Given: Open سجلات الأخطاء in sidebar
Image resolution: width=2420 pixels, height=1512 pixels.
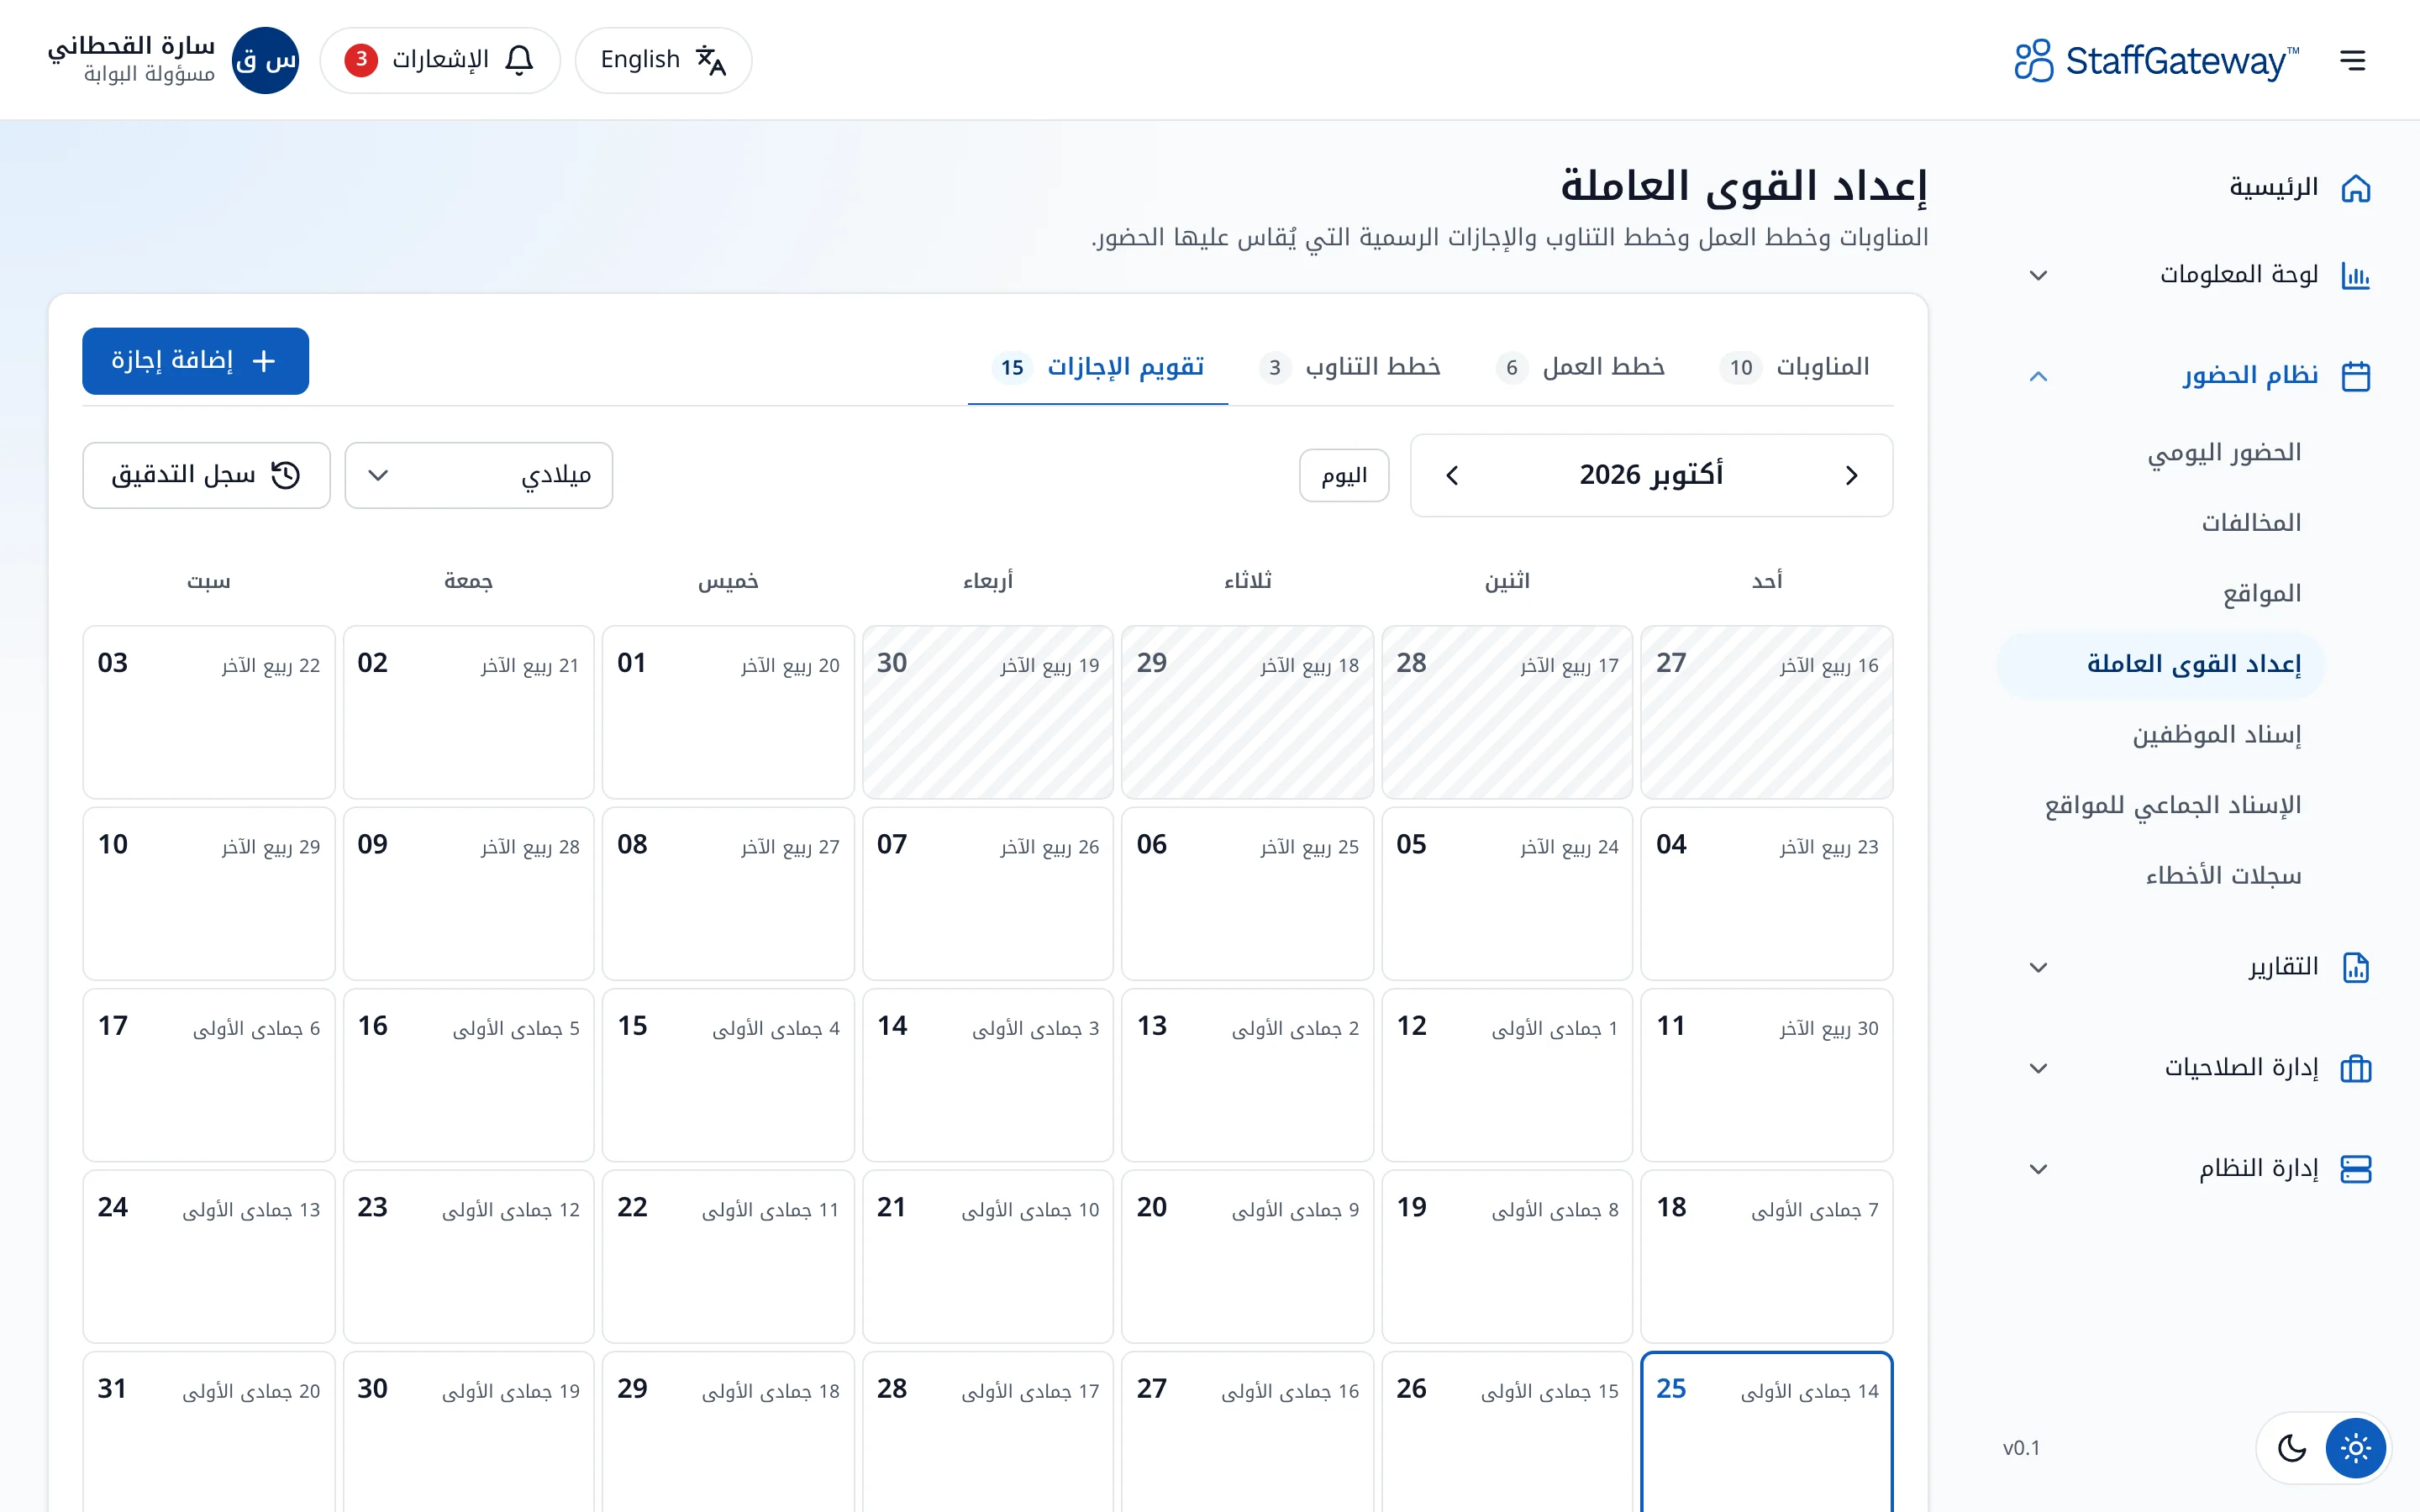Looking at the screenshot, I should (x=2223, y=876).
